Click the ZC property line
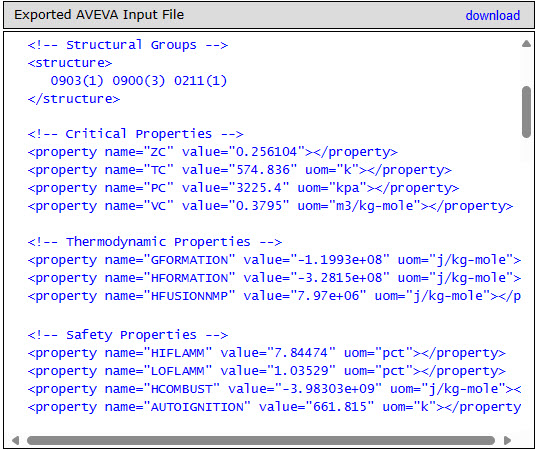The height and width of the screenshot is (450, 535). coord(213,152)
